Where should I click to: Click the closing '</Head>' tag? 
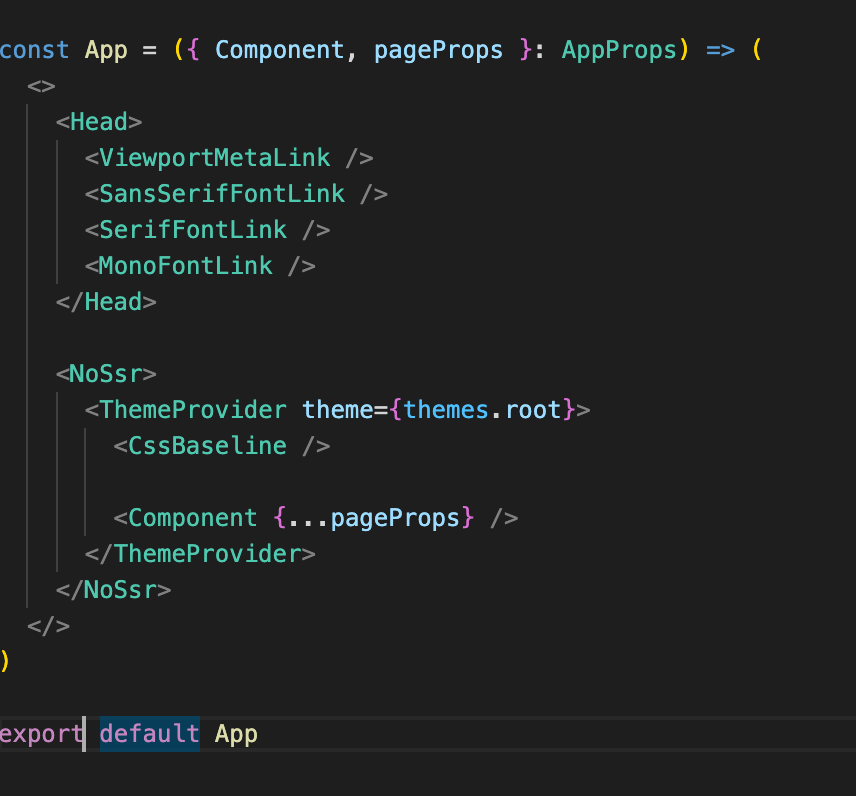106,302
